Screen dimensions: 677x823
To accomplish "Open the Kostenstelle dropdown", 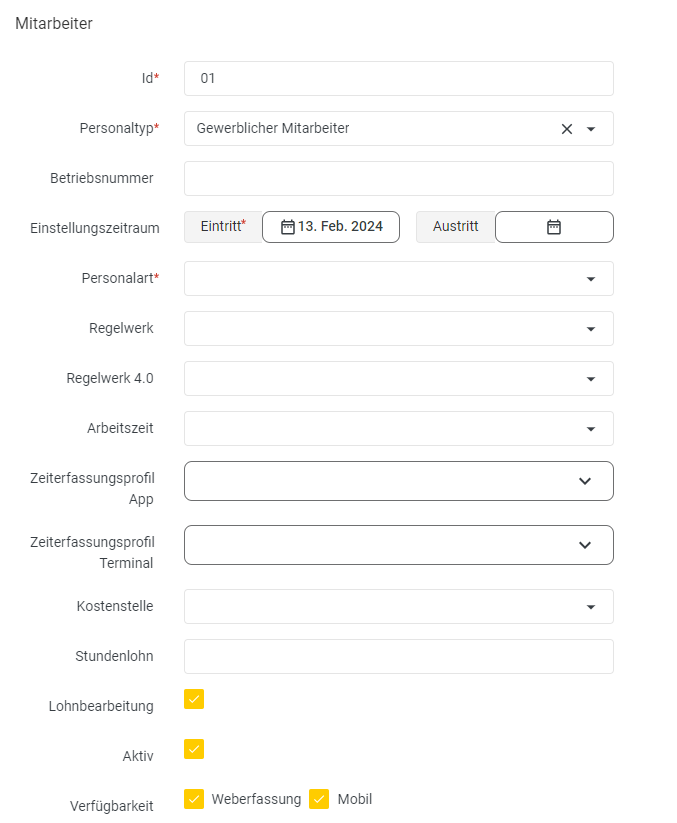I will pyautogui.click(x=399, y=606).
